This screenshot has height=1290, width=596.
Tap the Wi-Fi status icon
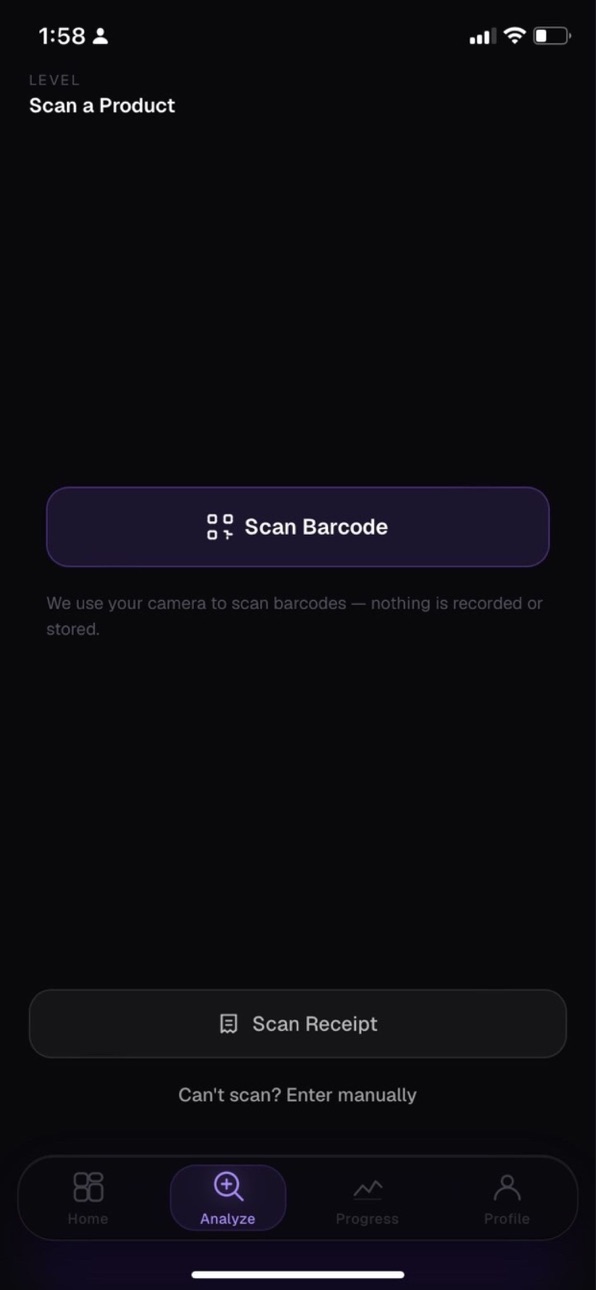click(514, 36)
